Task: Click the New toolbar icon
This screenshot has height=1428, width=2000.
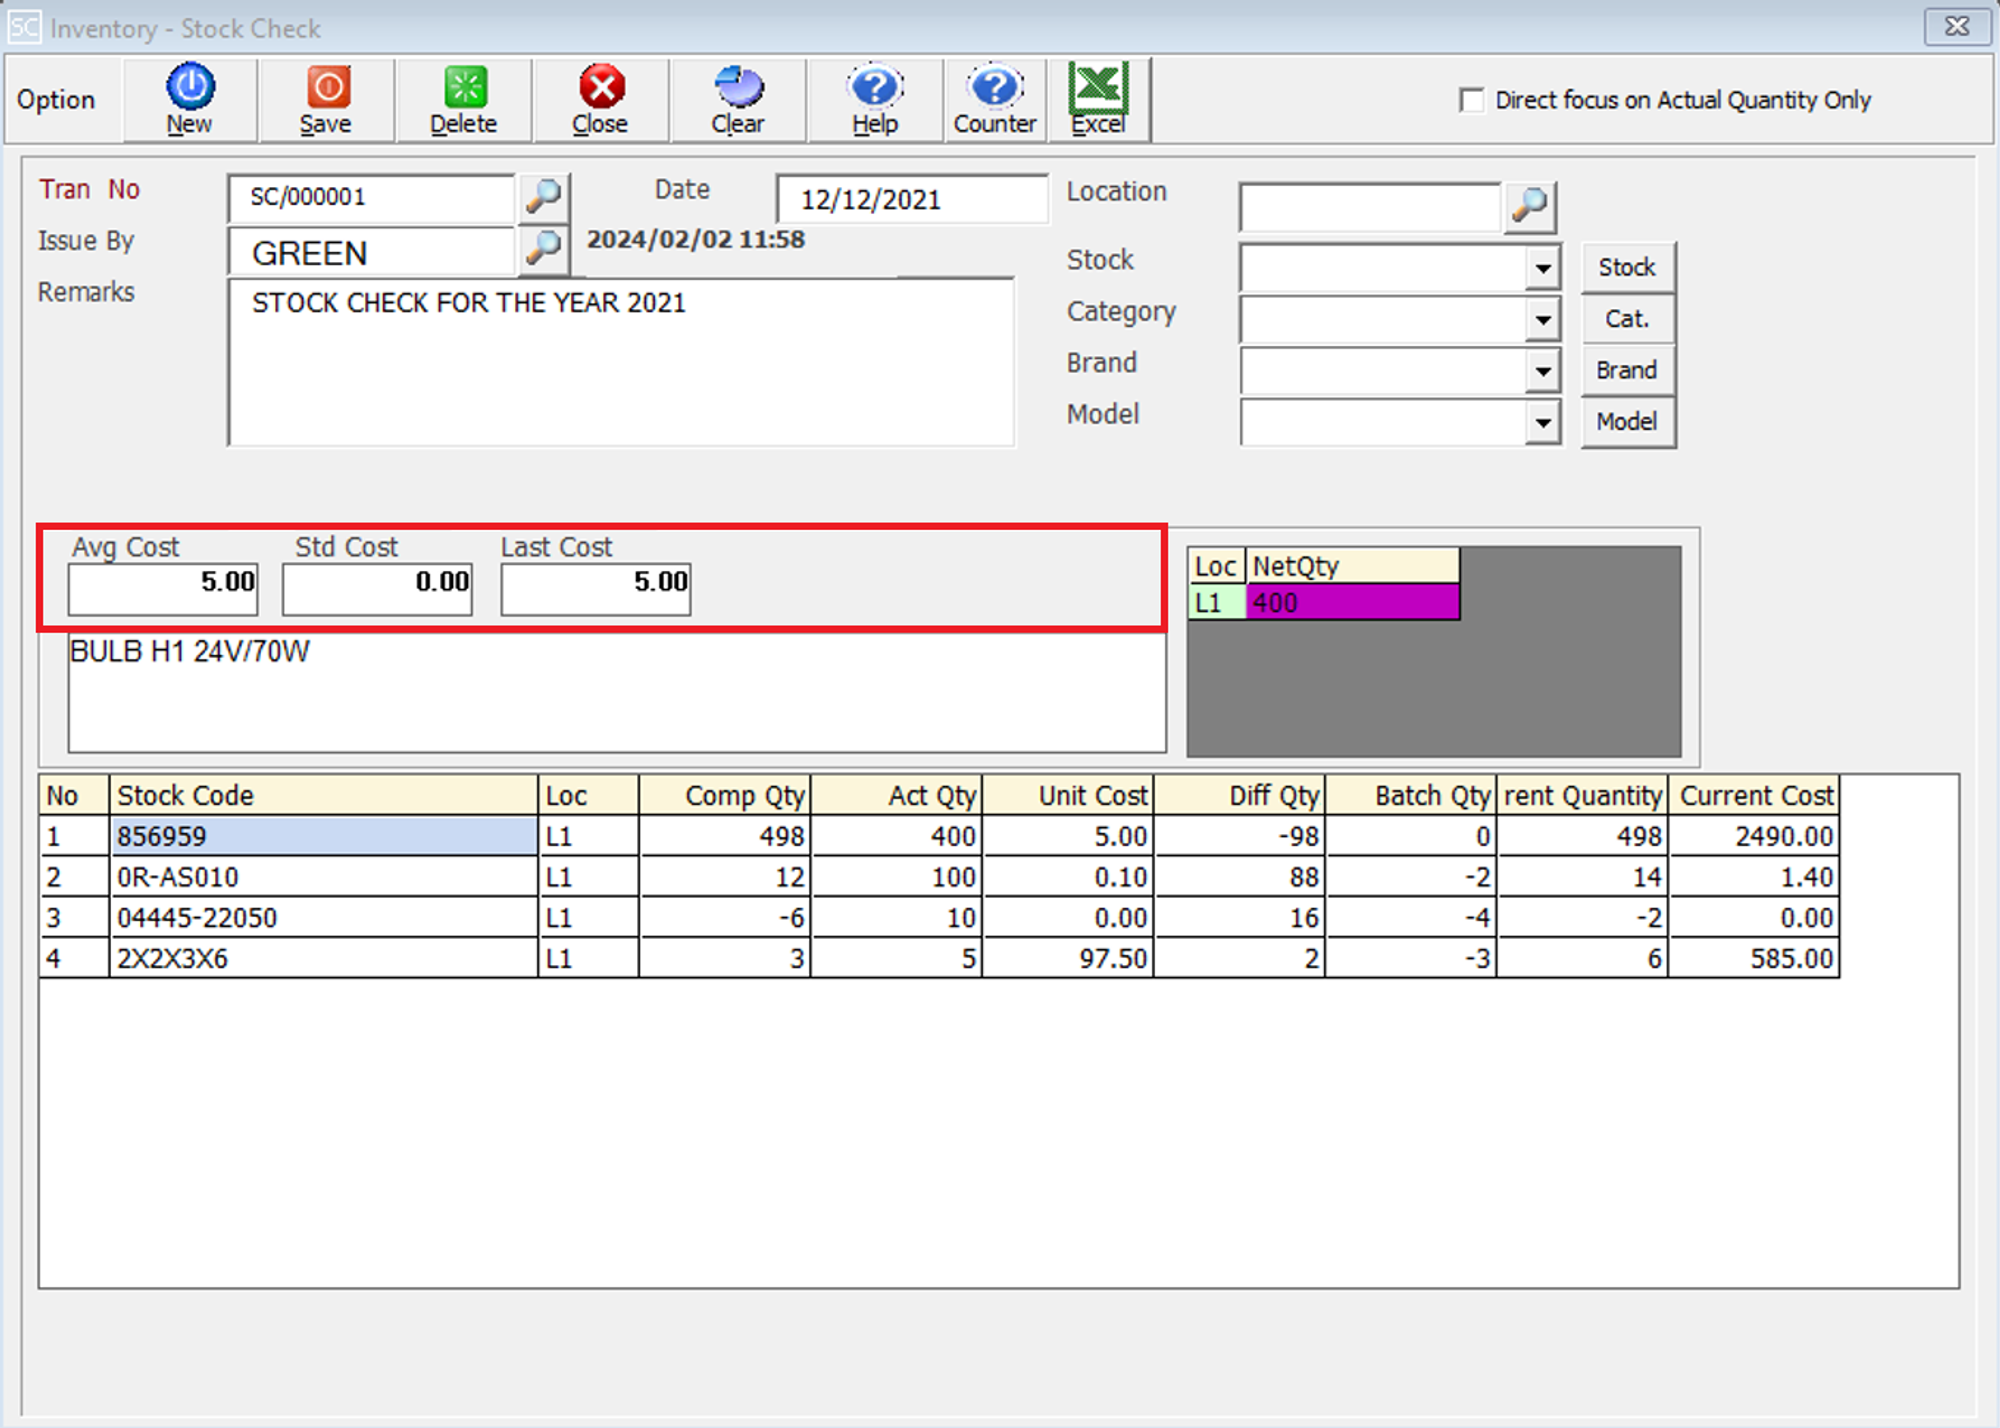Action: 189,99
